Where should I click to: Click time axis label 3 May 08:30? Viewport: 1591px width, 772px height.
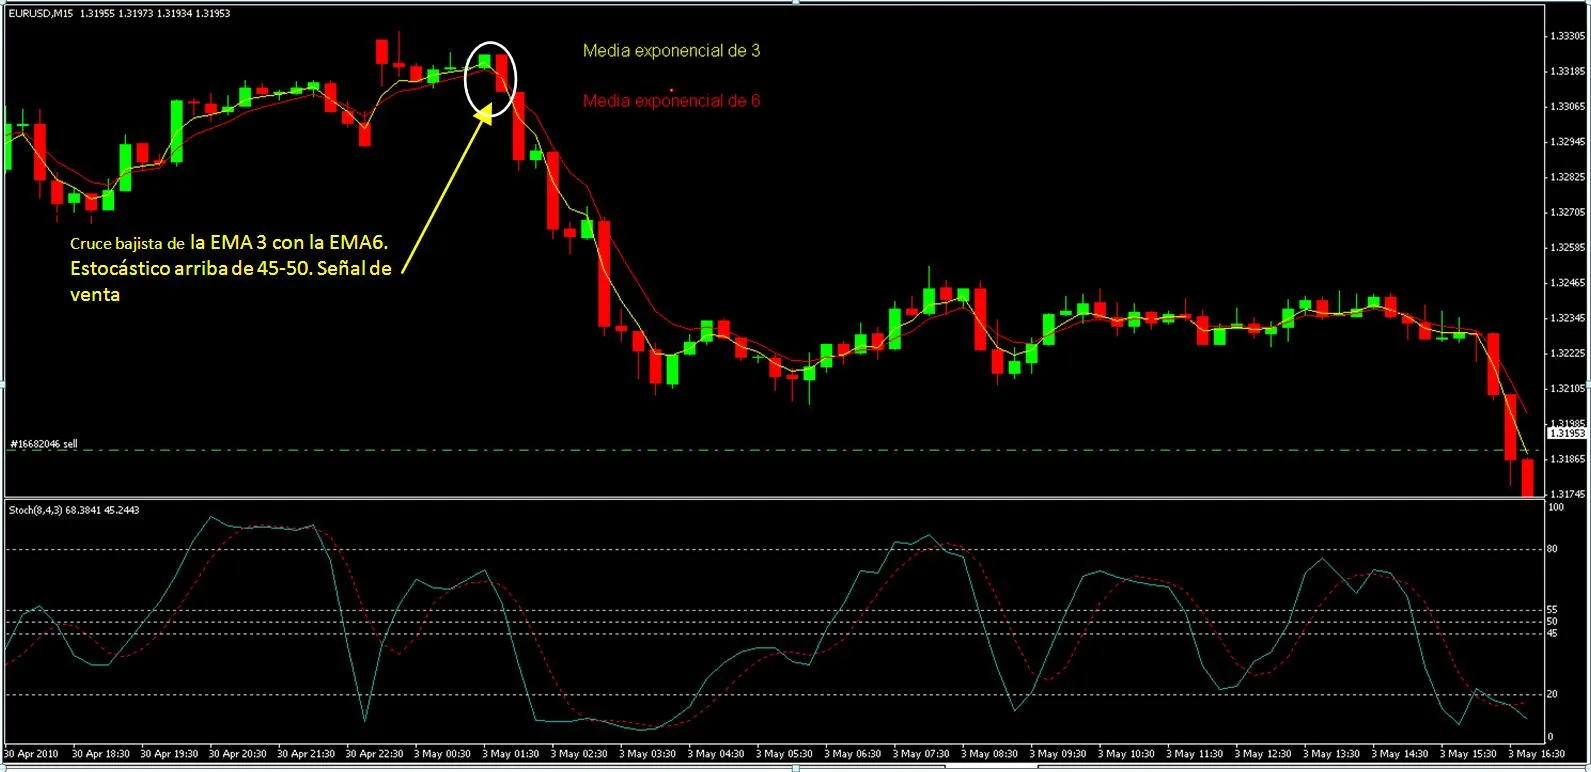989,754
